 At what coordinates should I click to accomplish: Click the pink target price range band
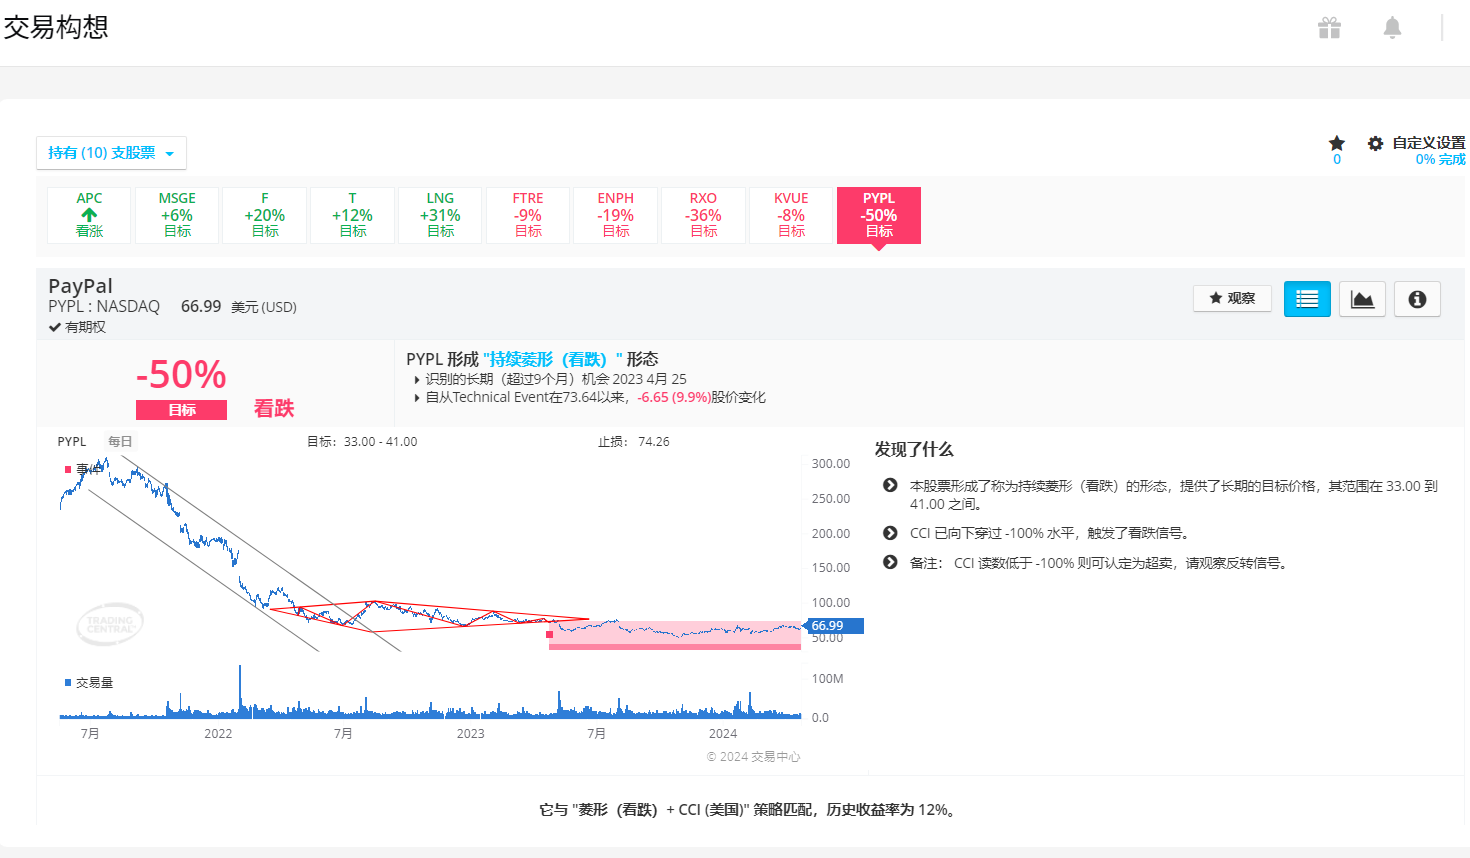pos(675,635)
